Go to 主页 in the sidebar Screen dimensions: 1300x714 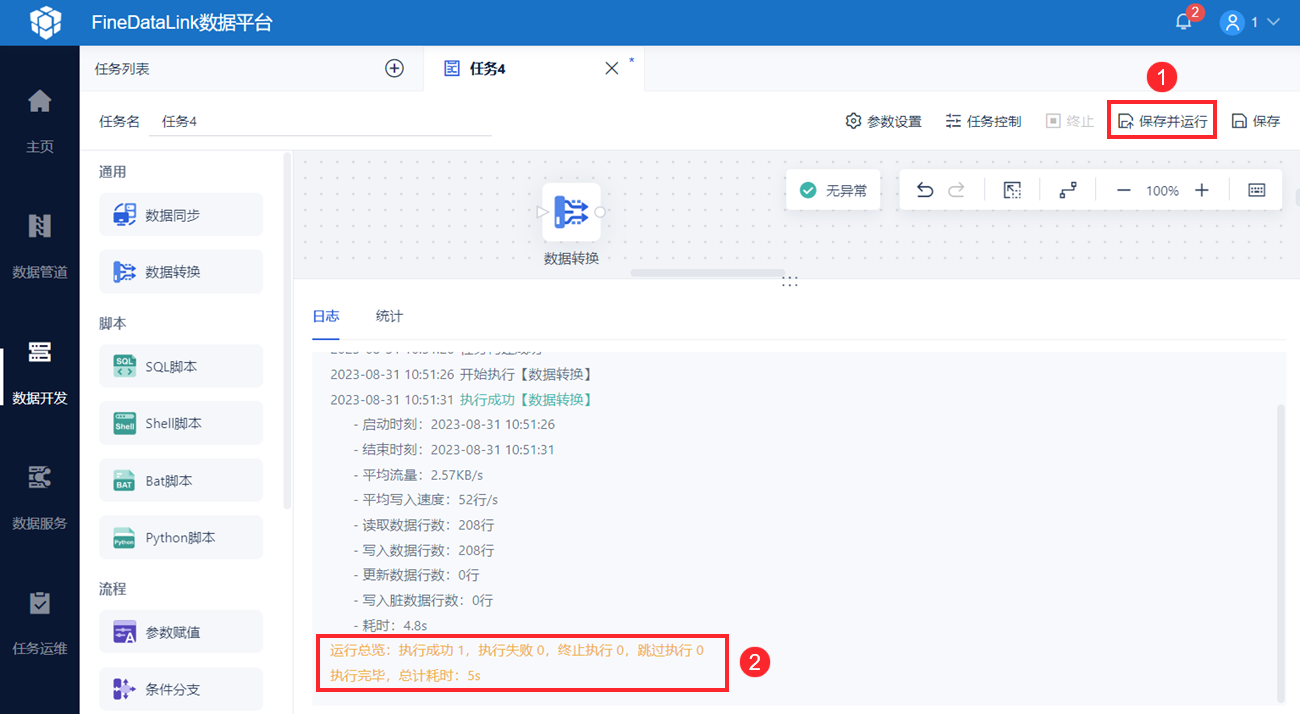click(40, 121)
